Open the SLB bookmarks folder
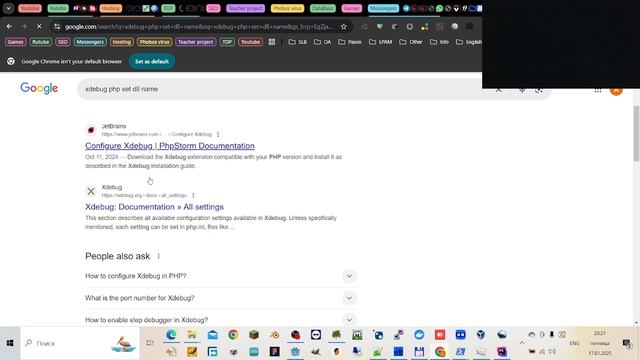 point(298,42)
